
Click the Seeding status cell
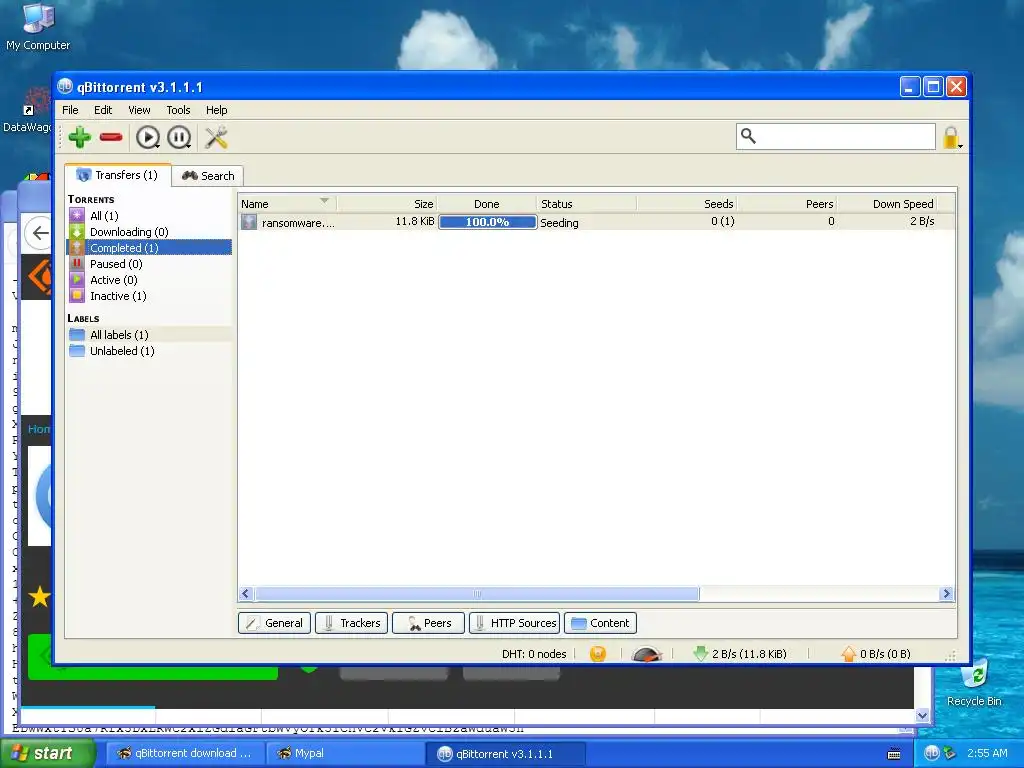coord(559,223)
